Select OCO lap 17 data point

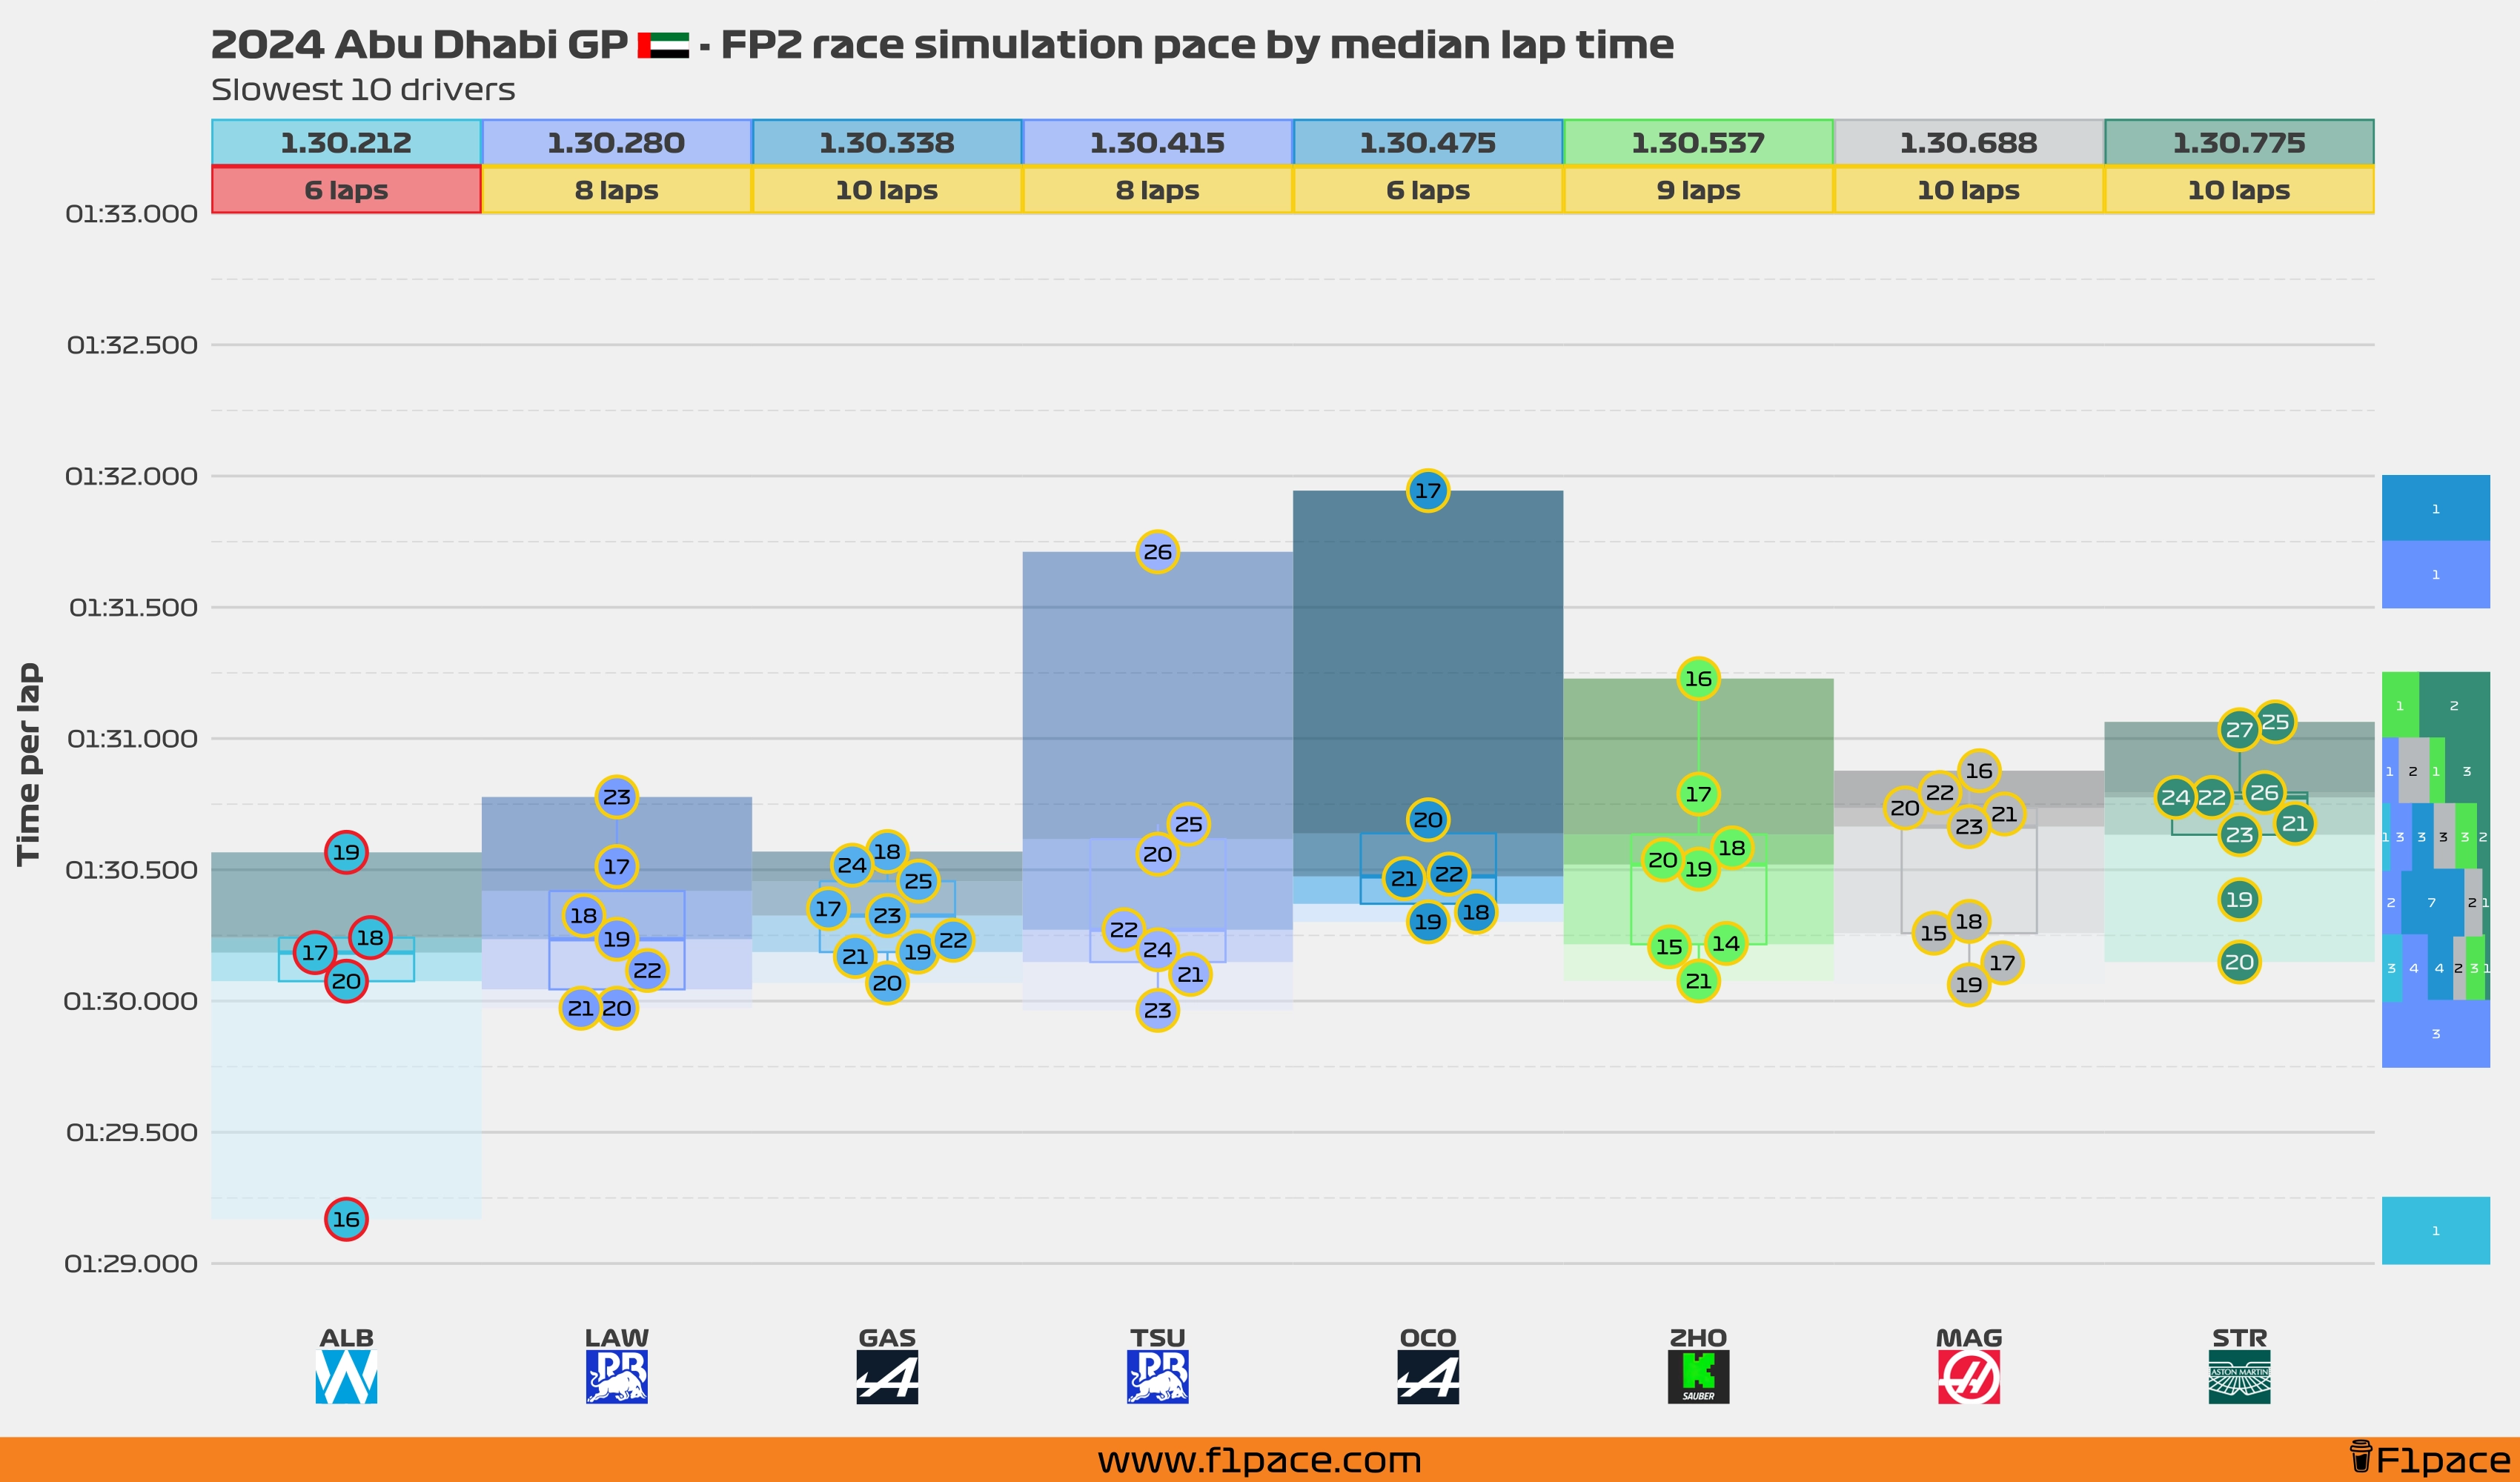pos(1428,491)
